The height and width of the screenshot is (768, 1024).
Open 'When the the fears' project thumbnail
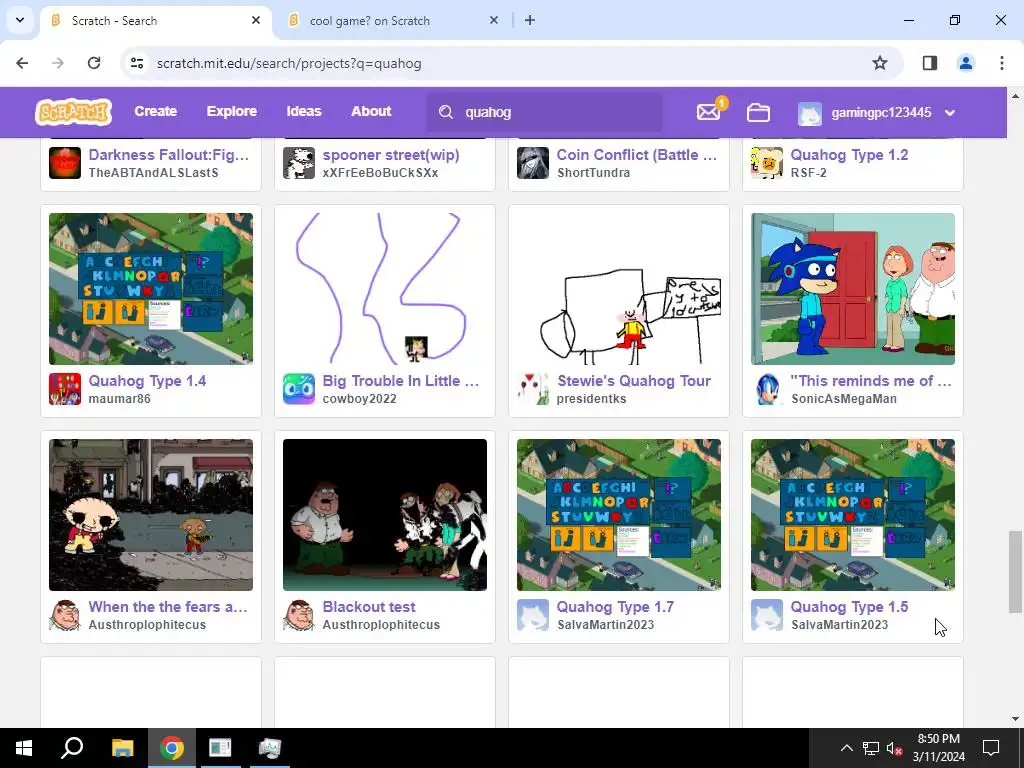151,515
